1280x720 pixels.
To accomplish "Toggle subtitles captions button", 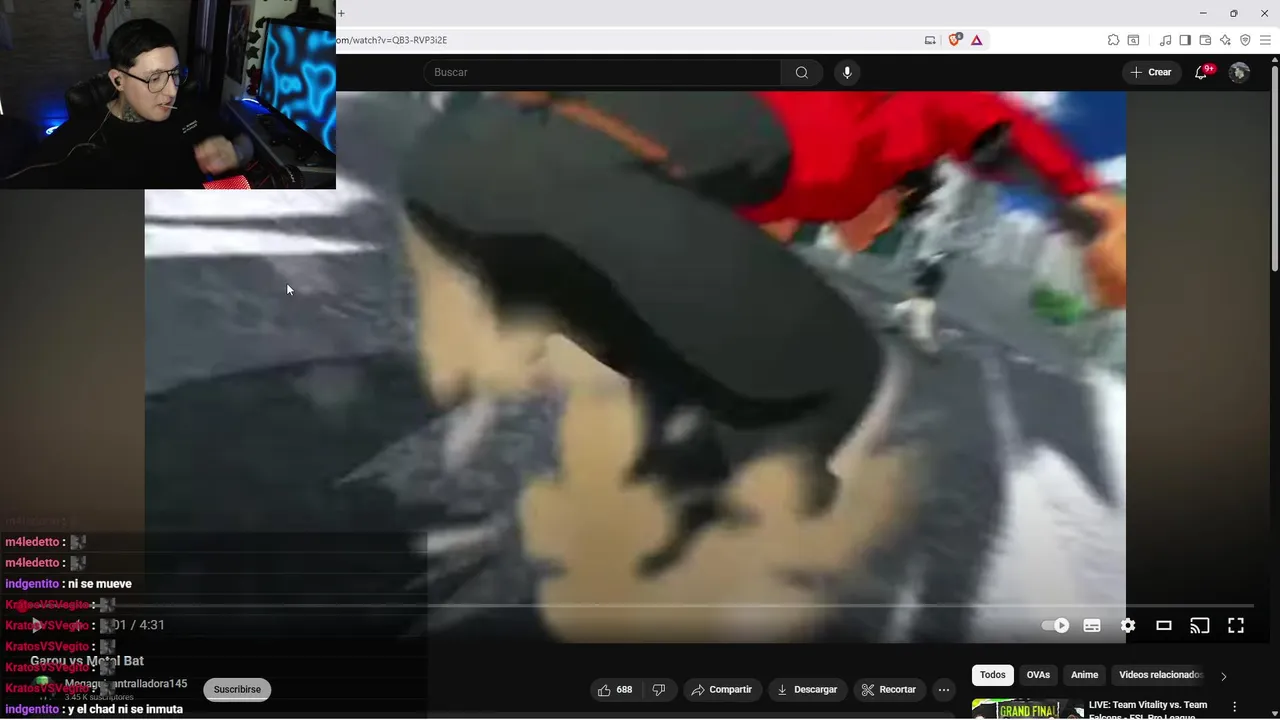I will pyautogui.click(x=1092, y=626).
